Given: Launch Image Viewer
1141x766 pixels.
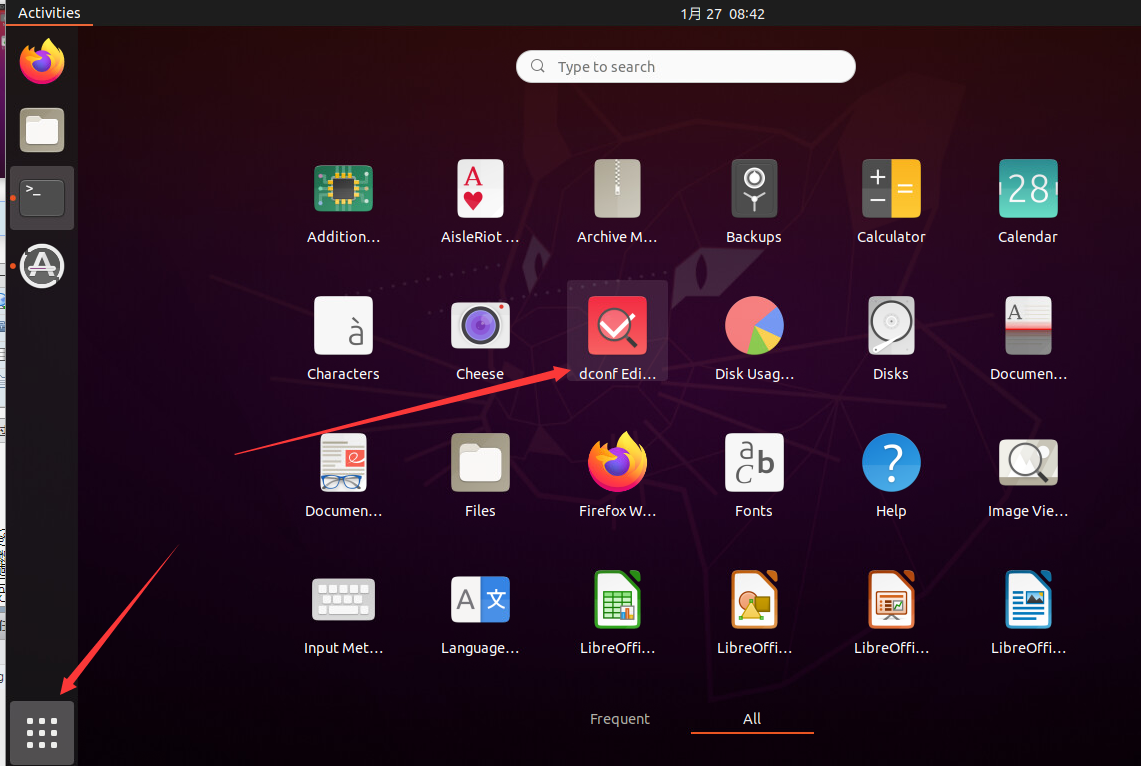Looking at the screenshot, I should [1027, 462].
